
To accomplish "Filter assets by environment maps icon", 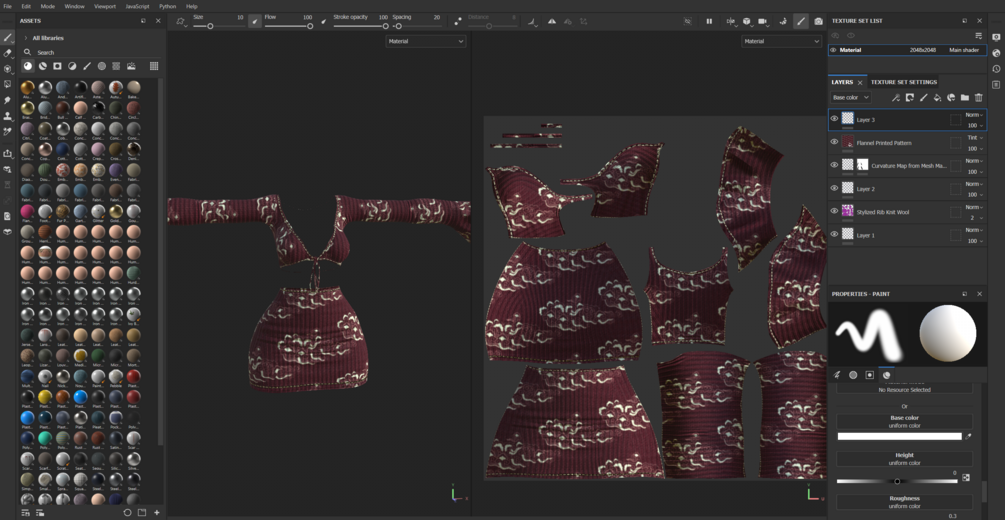I will [131, 66].
